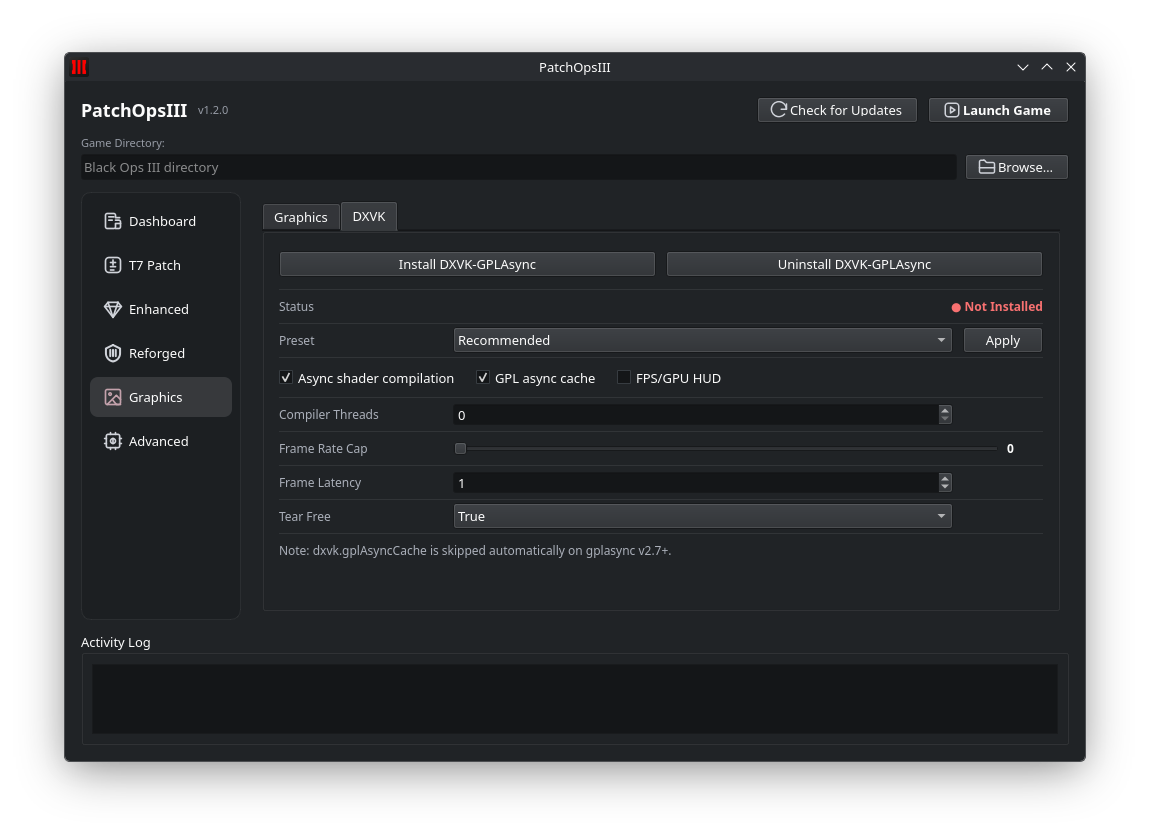Uncheck GPL async cache
This screenshot has width=1150, height=838.
click(483, 378)
